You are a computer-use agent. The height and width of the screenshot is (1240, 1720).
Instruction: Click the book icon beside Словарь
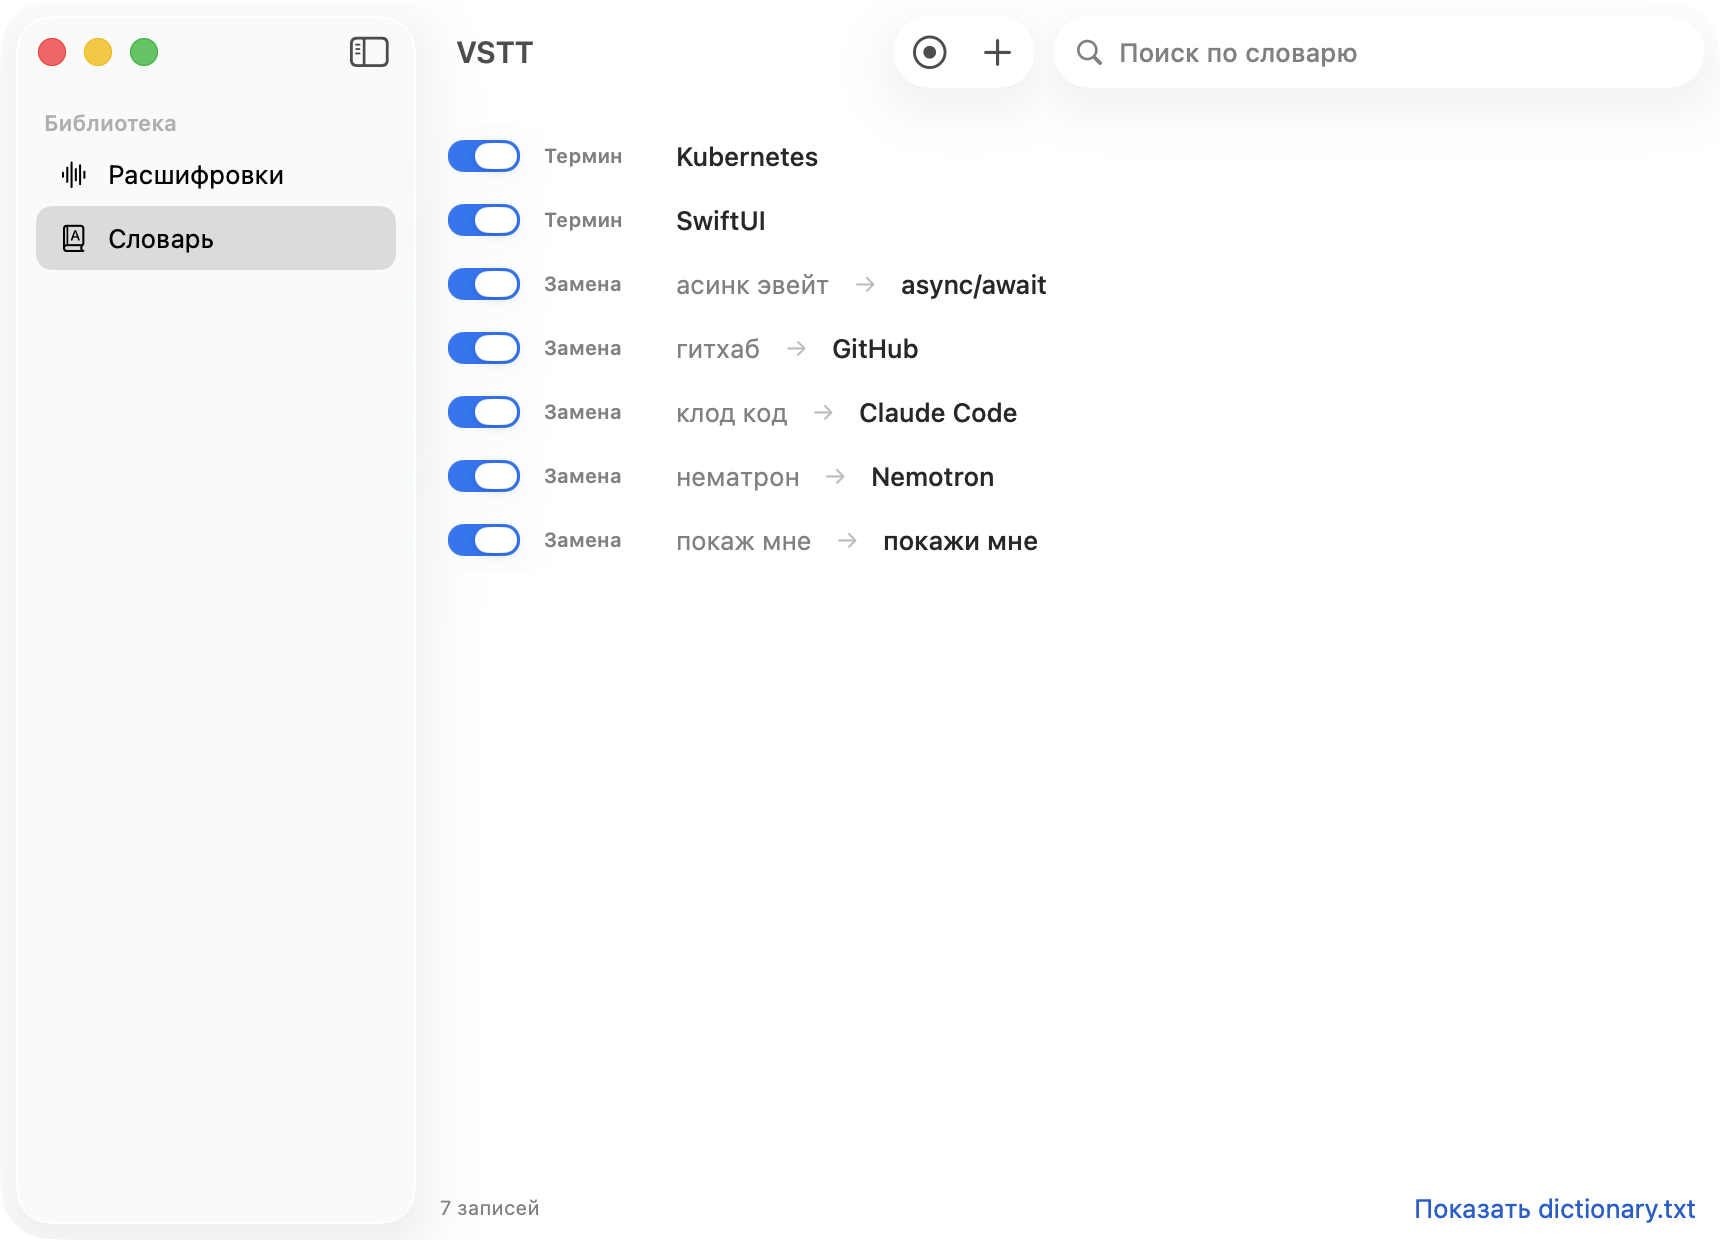click(x=74, y=238)
